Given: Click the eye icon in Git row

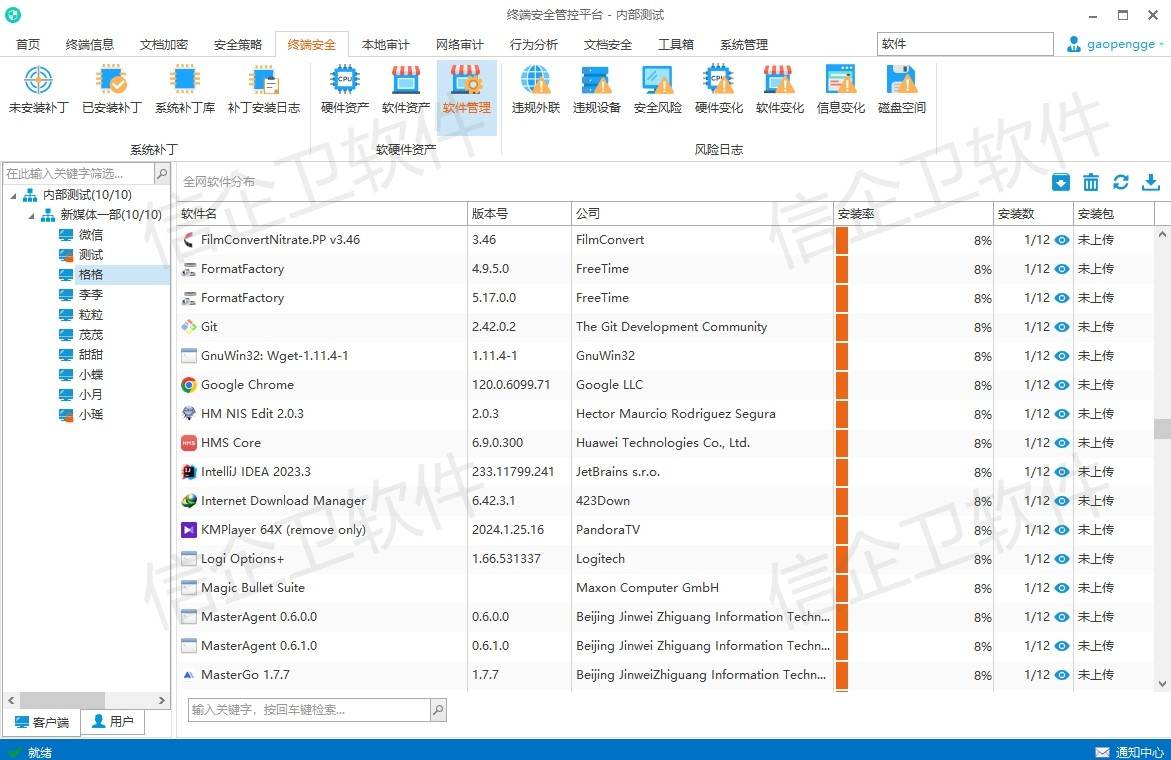Looking at the screenshot, I should pyautogui.click(x=1062, y=327).
